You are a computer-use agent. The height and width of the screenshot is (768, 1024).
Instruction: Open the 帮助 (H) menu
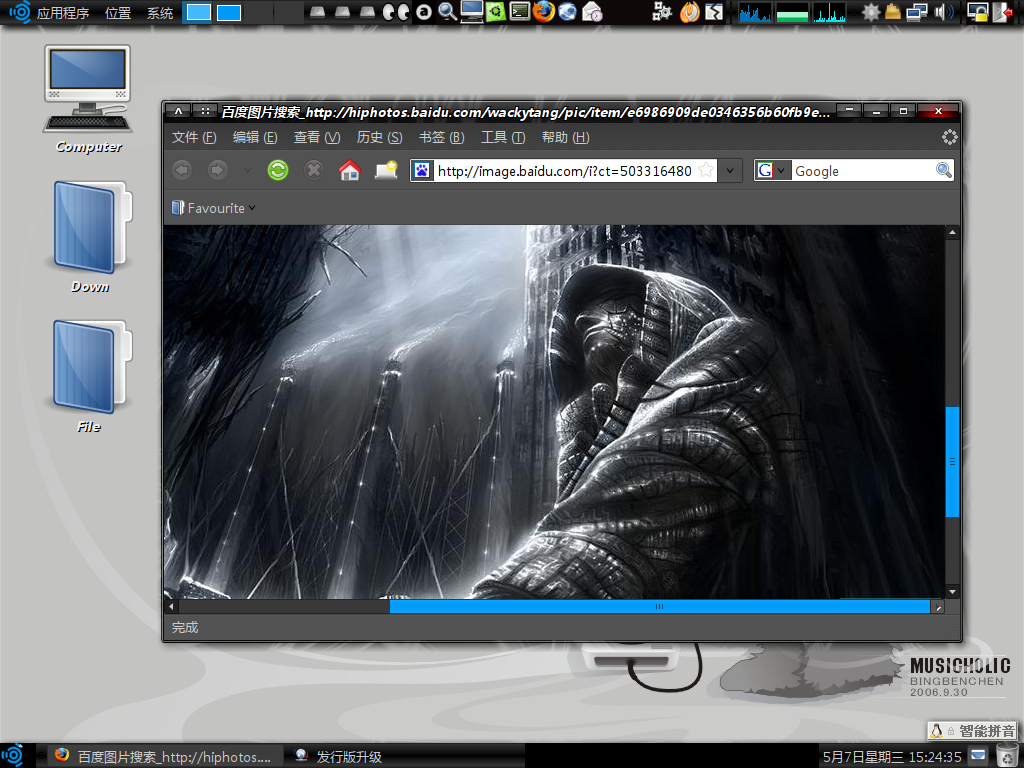click(566, 137)
